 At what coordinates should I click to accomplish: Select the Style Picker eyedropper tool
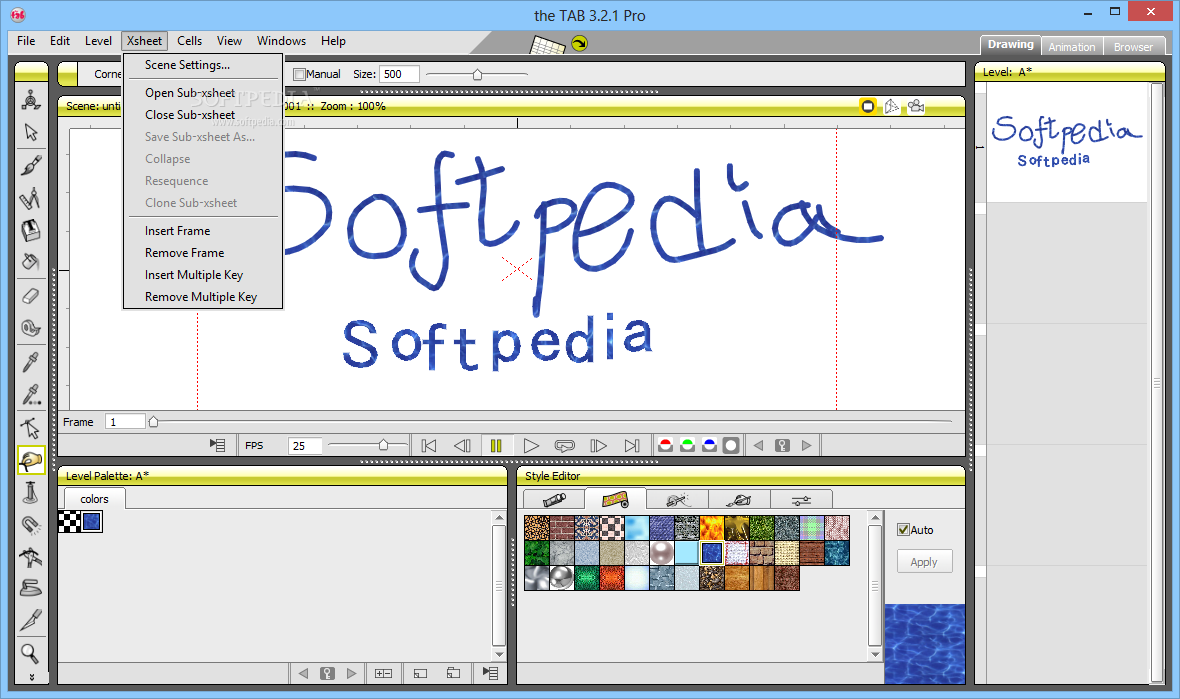(31, 362)
